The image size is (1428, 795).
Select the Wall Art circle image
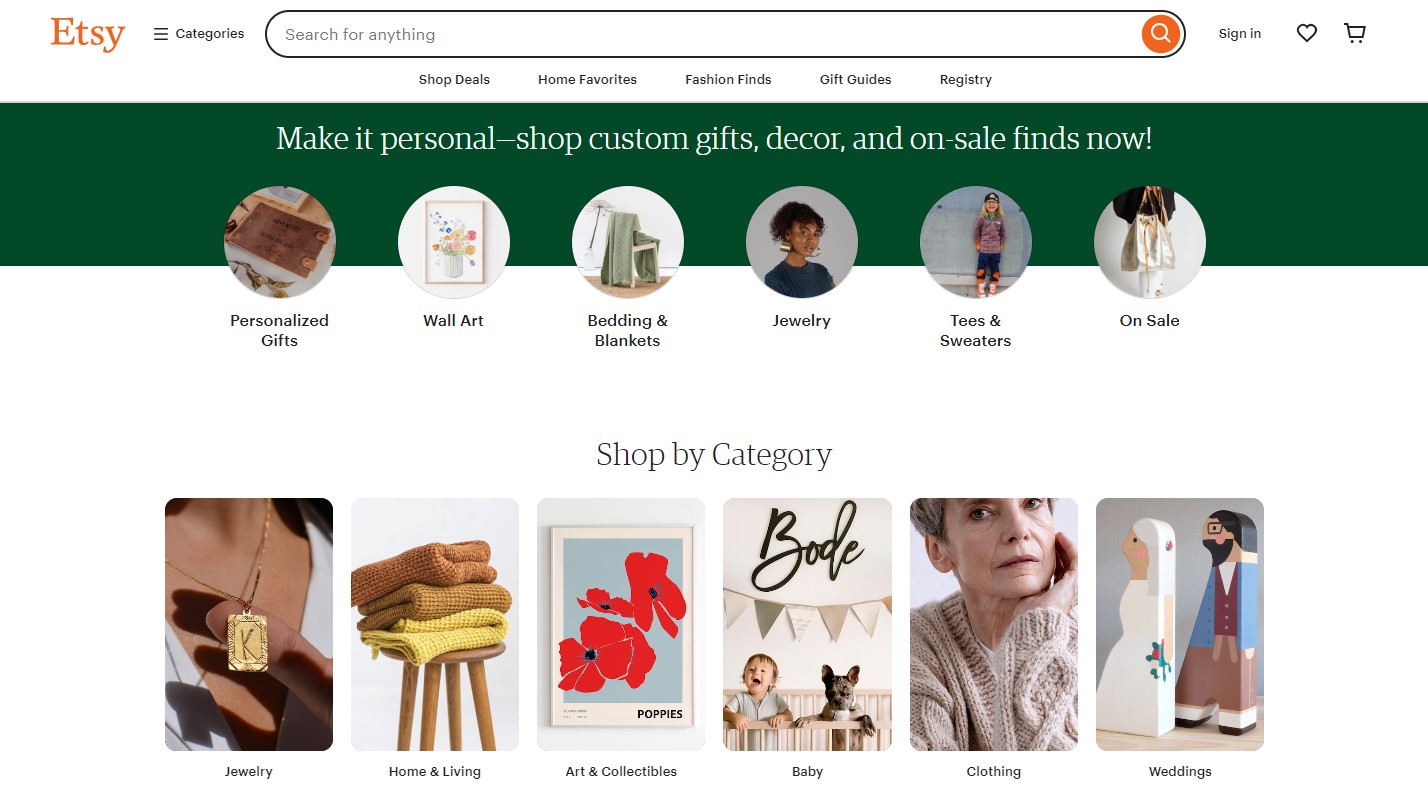click(454, 242)
